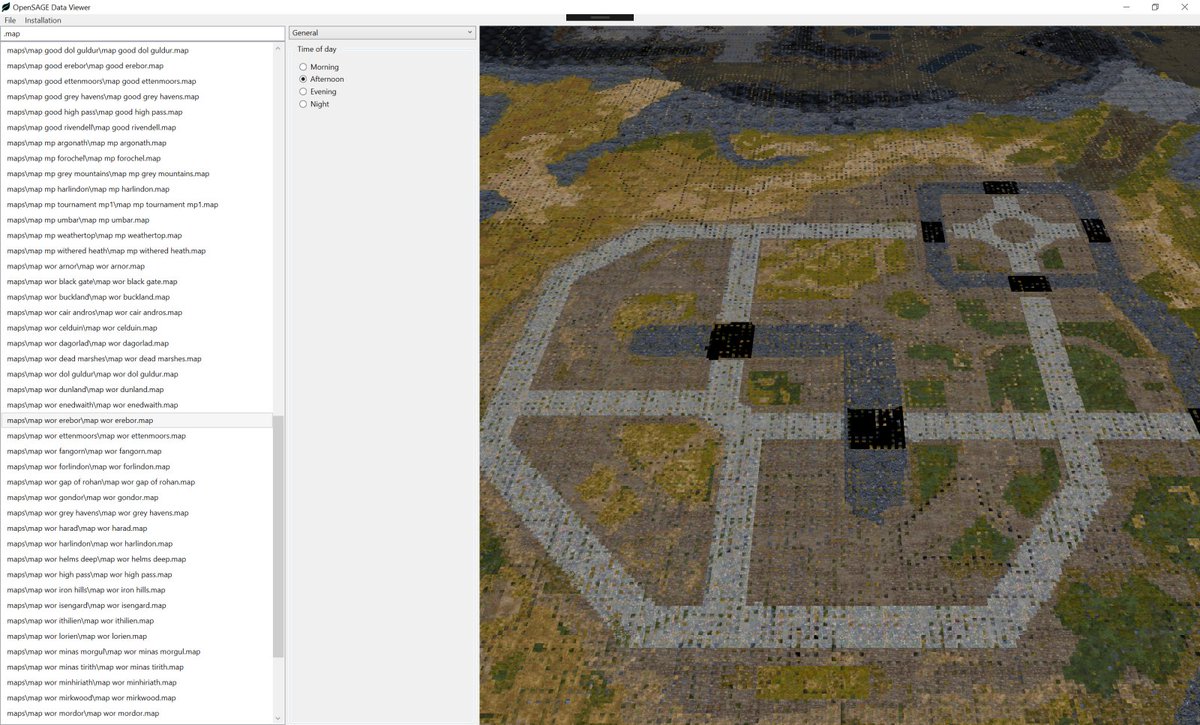
Task: Select map mp argonath.map
Action: [137, 143]
